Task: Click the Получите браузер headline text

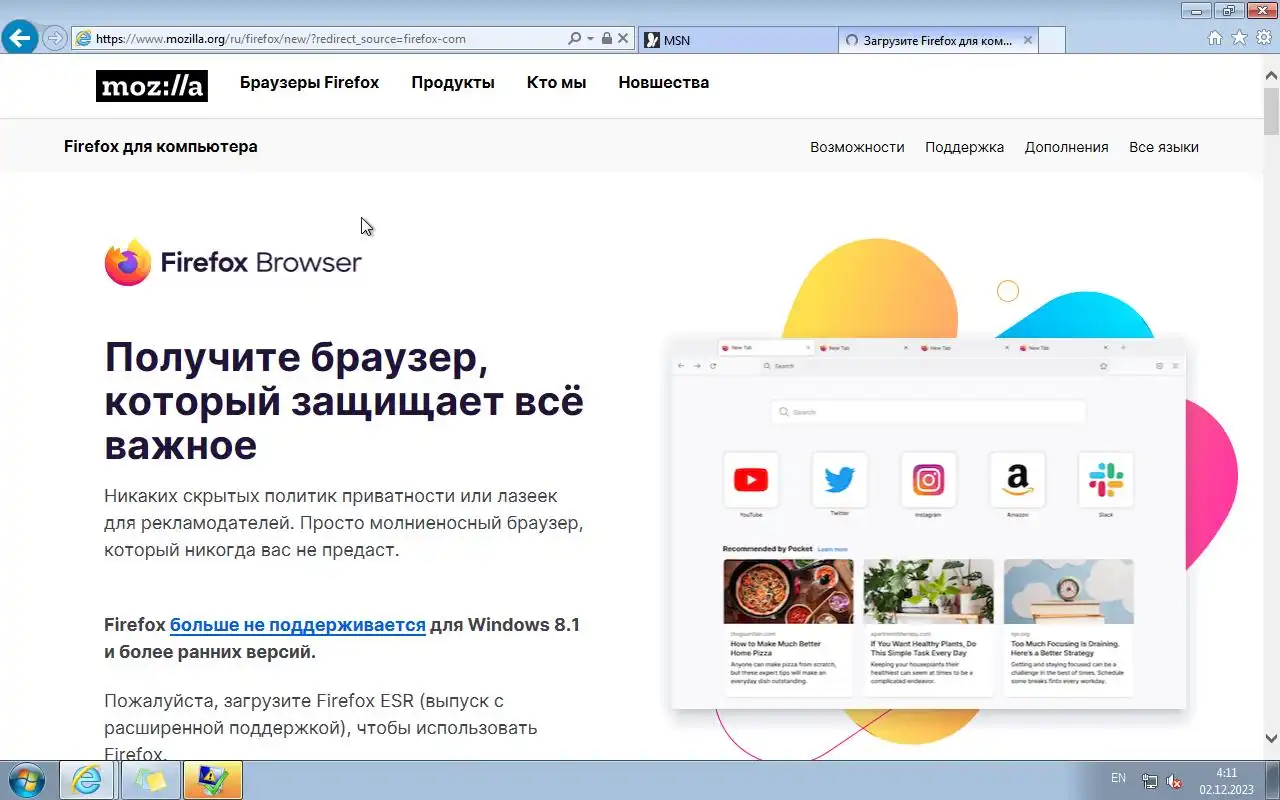Action: (x=344, y=402)
